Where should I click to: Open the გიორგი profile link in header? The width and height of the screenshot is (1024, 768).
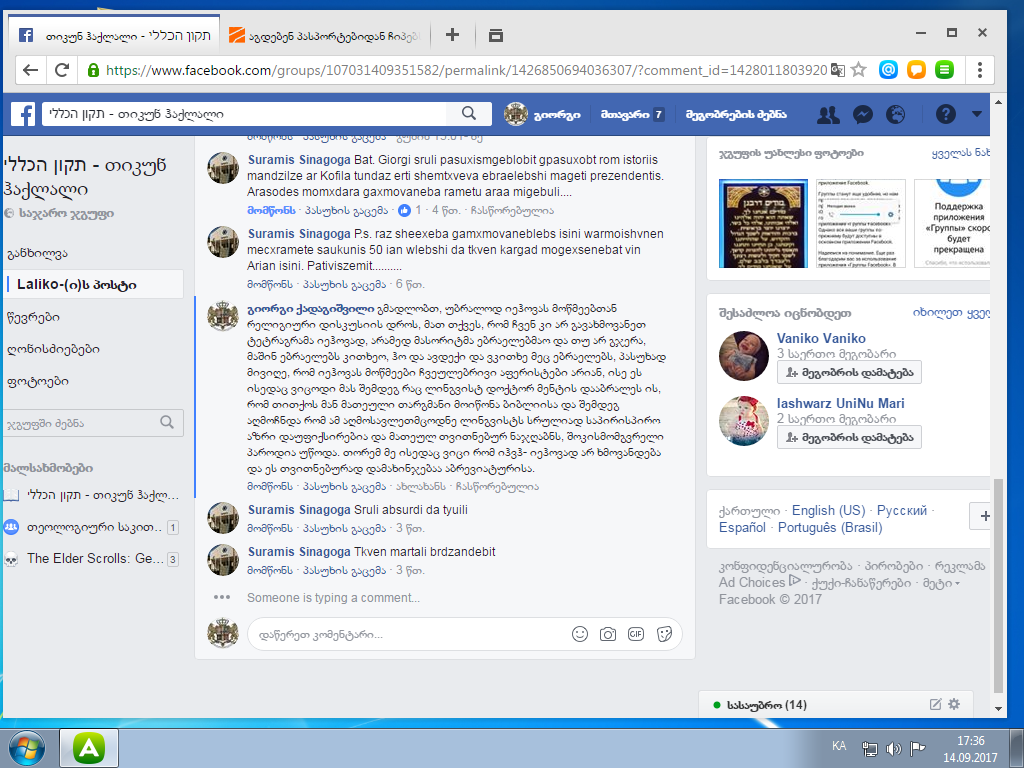pyautogui.click(x=543, y=114)
